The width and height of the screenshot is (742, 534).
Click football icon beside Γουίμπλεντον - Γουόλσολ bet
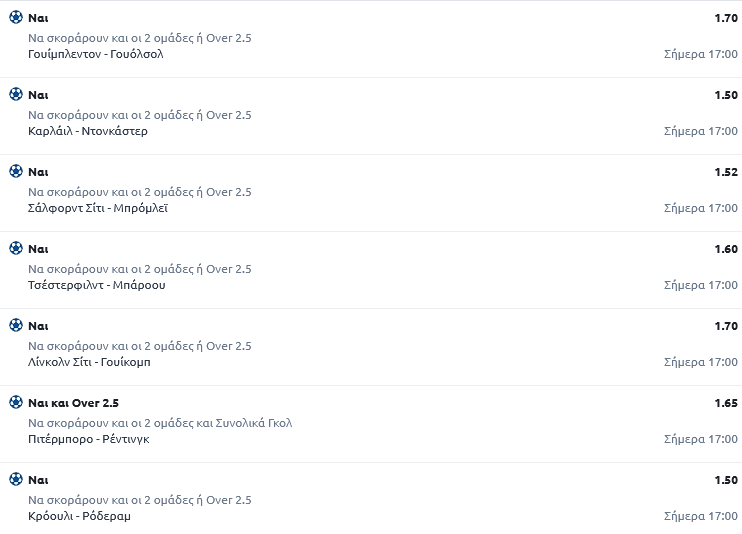pyautogui.click(x=16, y=17)
